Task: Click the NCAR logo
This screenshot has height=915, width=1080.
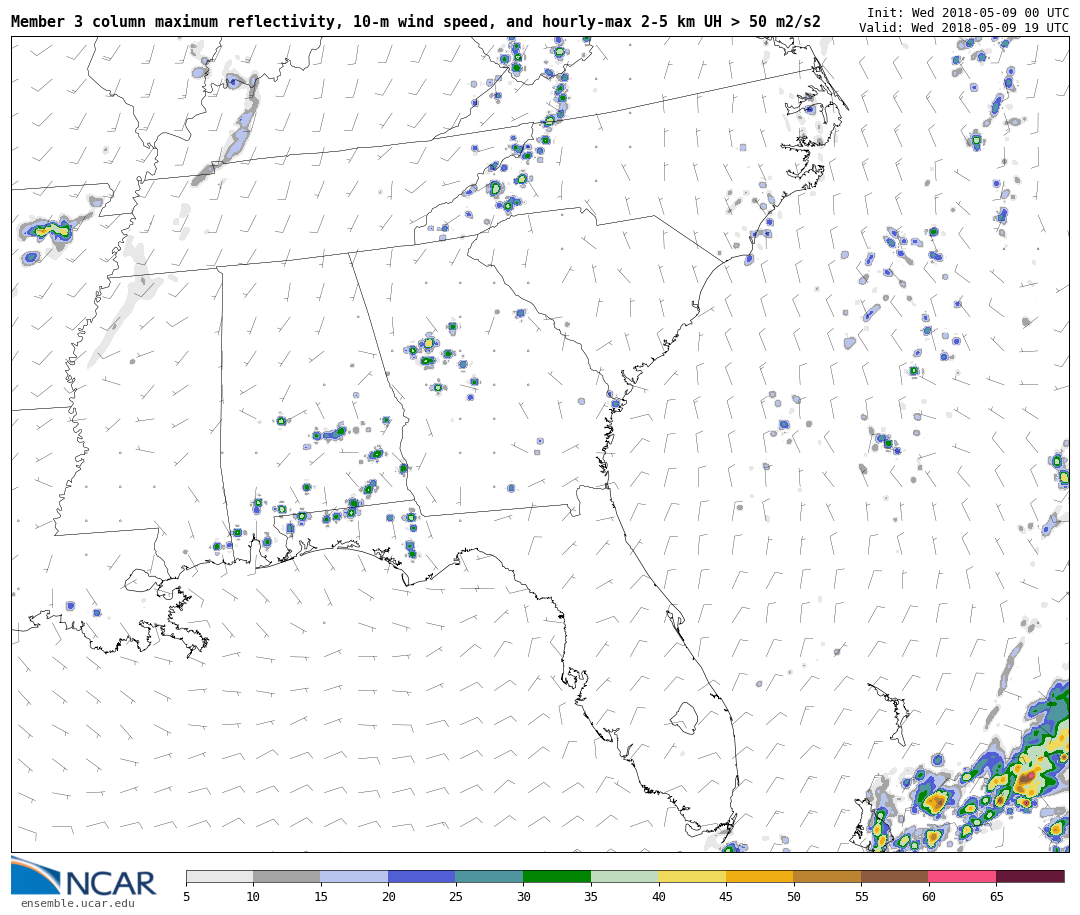Action: [x=84, y=876]
